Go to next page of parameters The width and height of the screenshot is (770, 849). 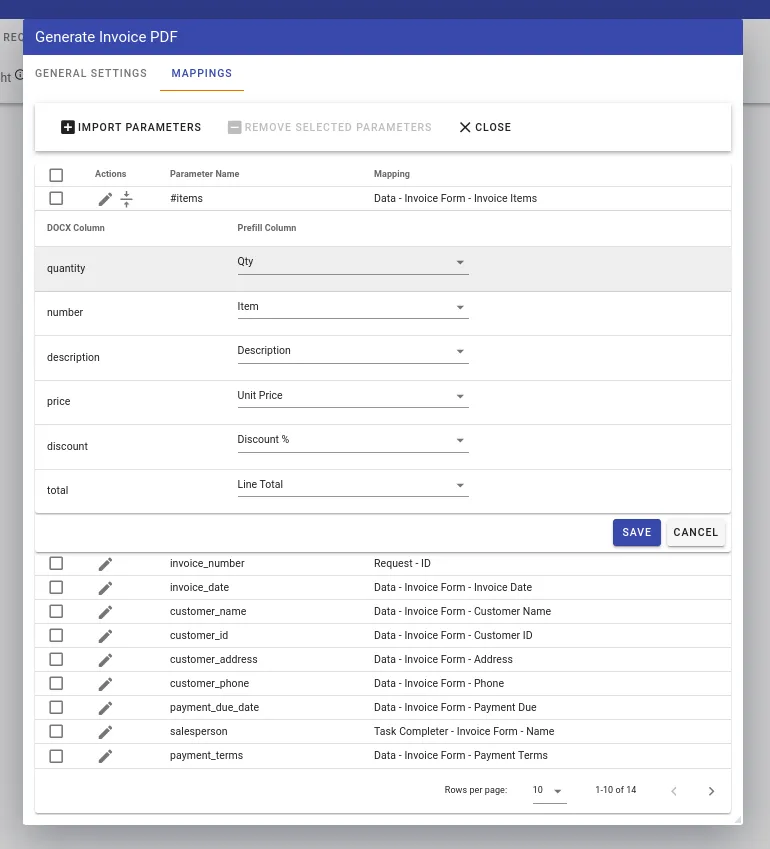click(x=711, y=791)
